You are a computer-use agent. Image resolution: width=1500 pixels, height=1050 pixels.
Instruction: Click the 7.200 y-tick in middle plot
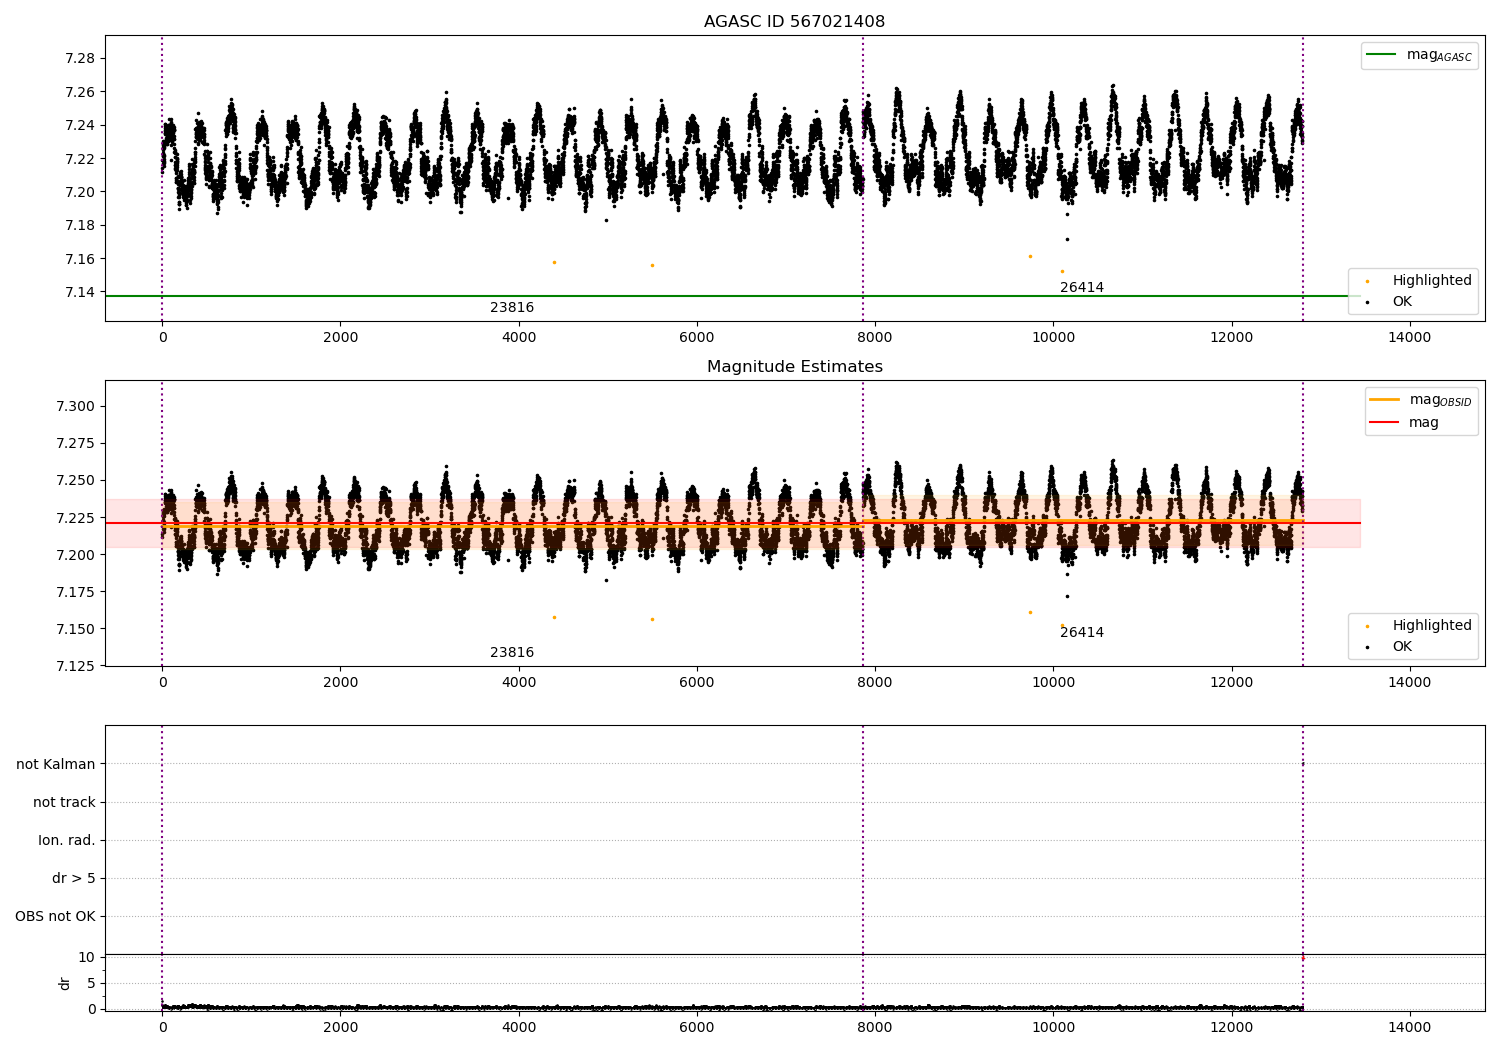(x=76, y=555)
